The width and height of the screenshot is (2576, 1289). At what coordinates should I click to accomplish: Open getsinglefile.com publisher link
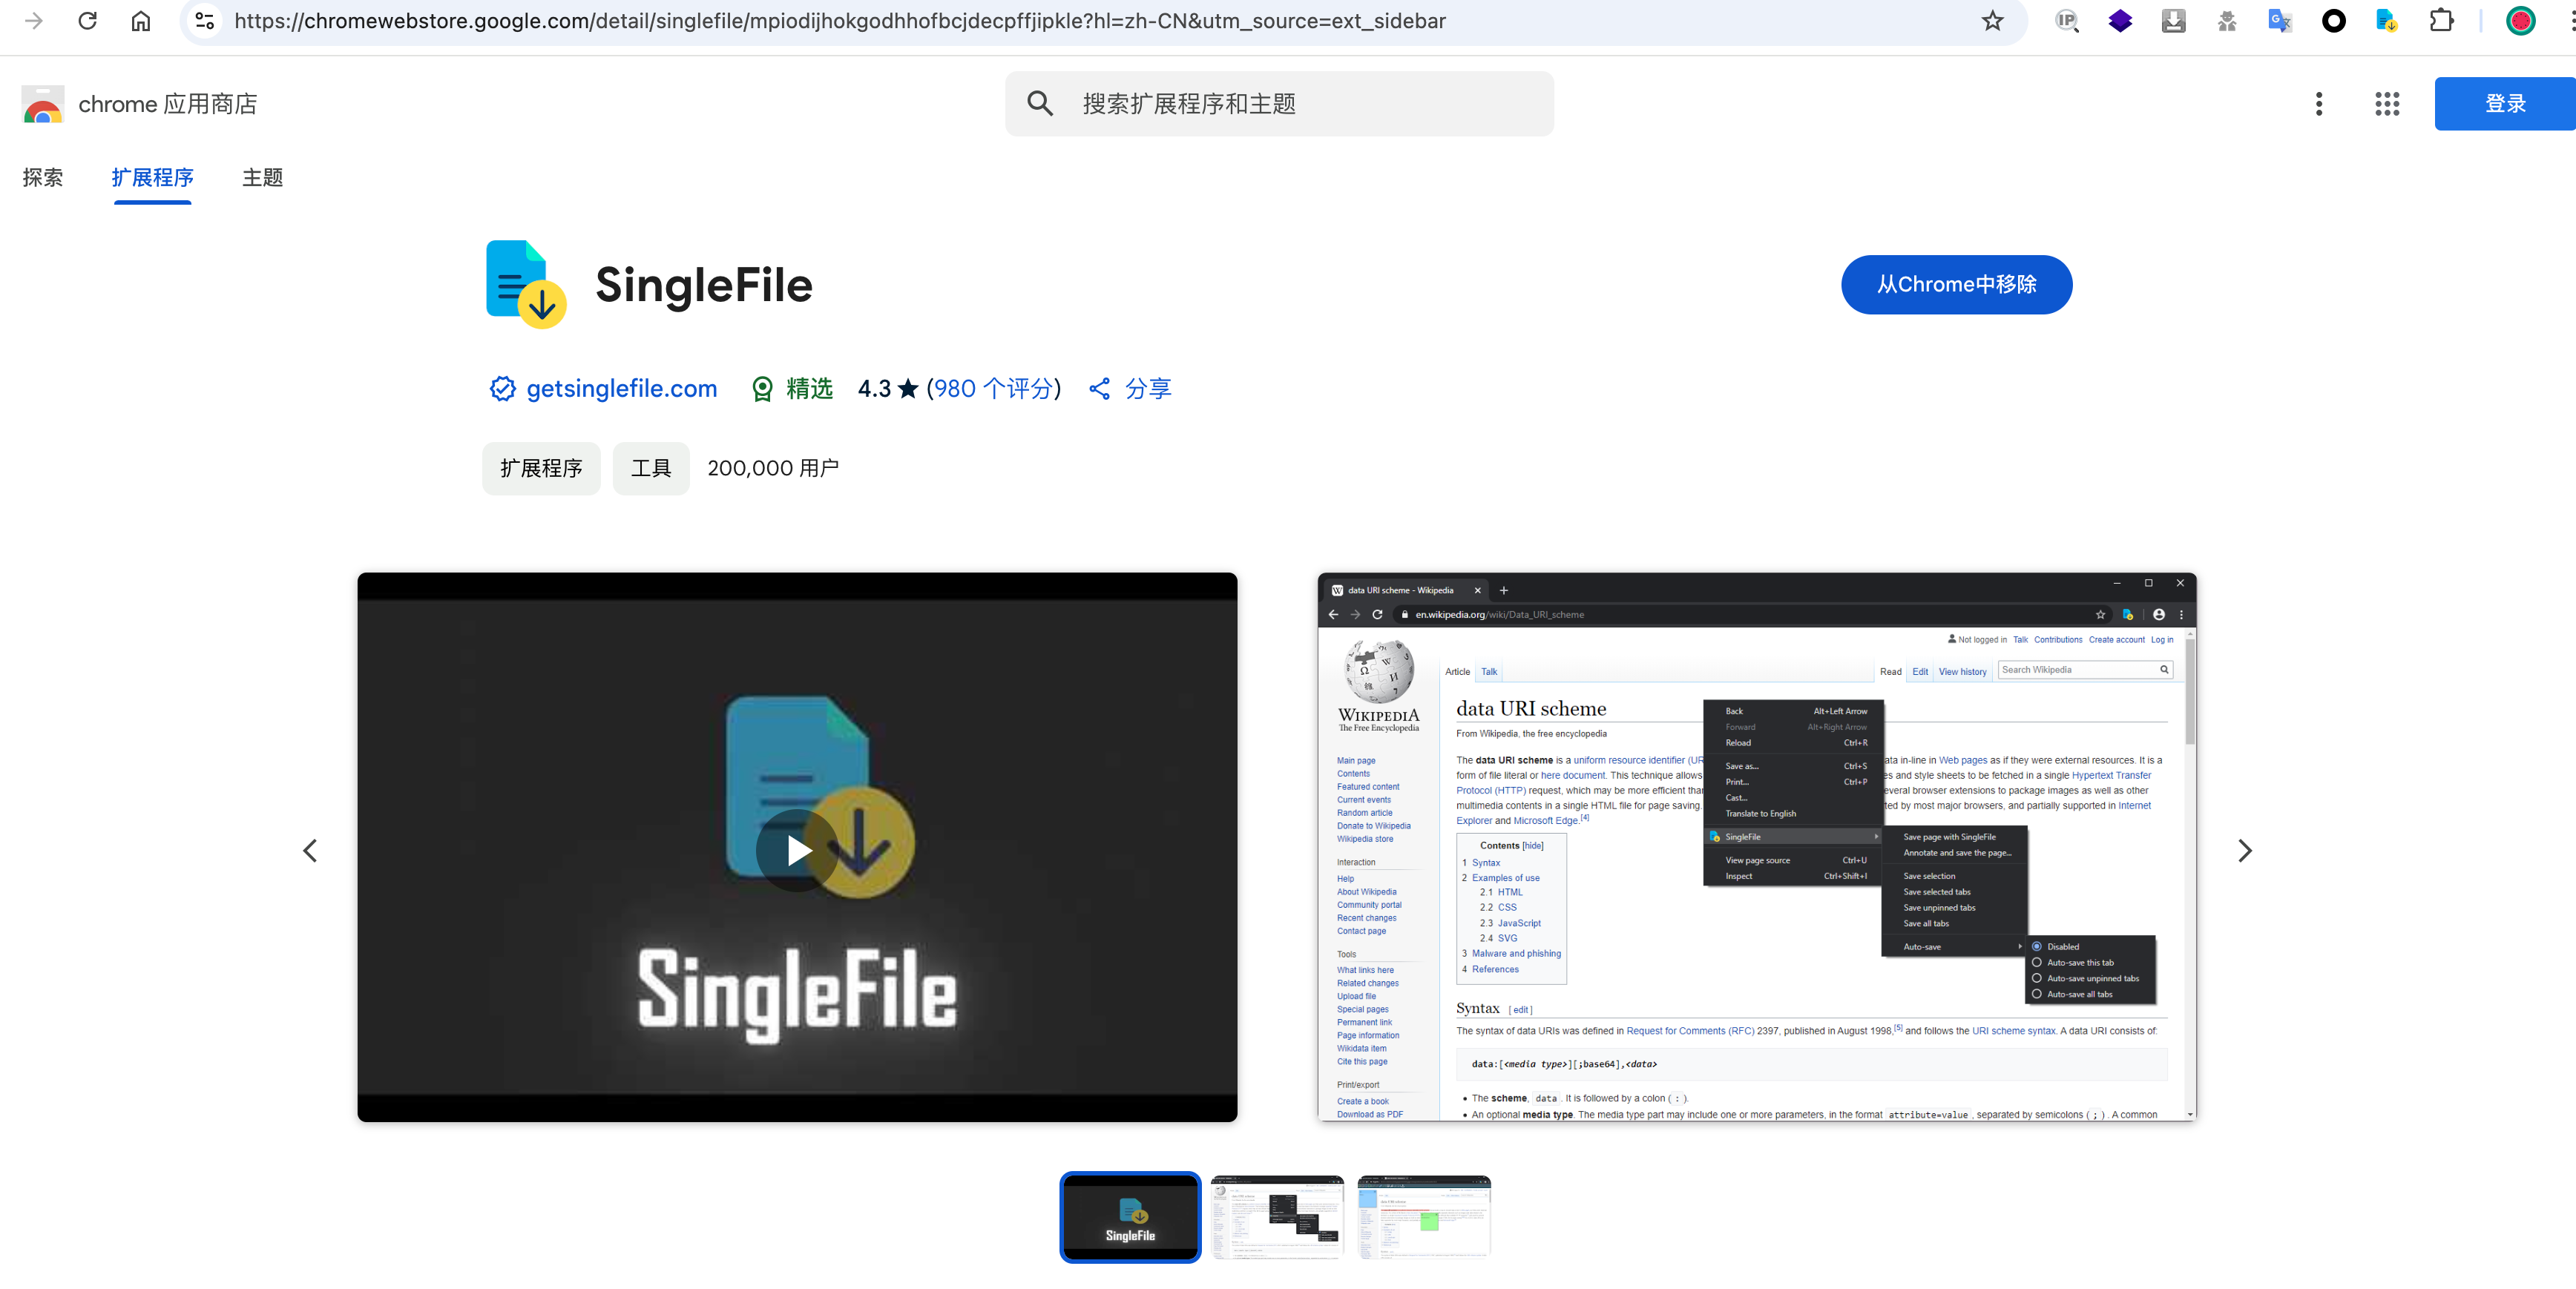621,389
